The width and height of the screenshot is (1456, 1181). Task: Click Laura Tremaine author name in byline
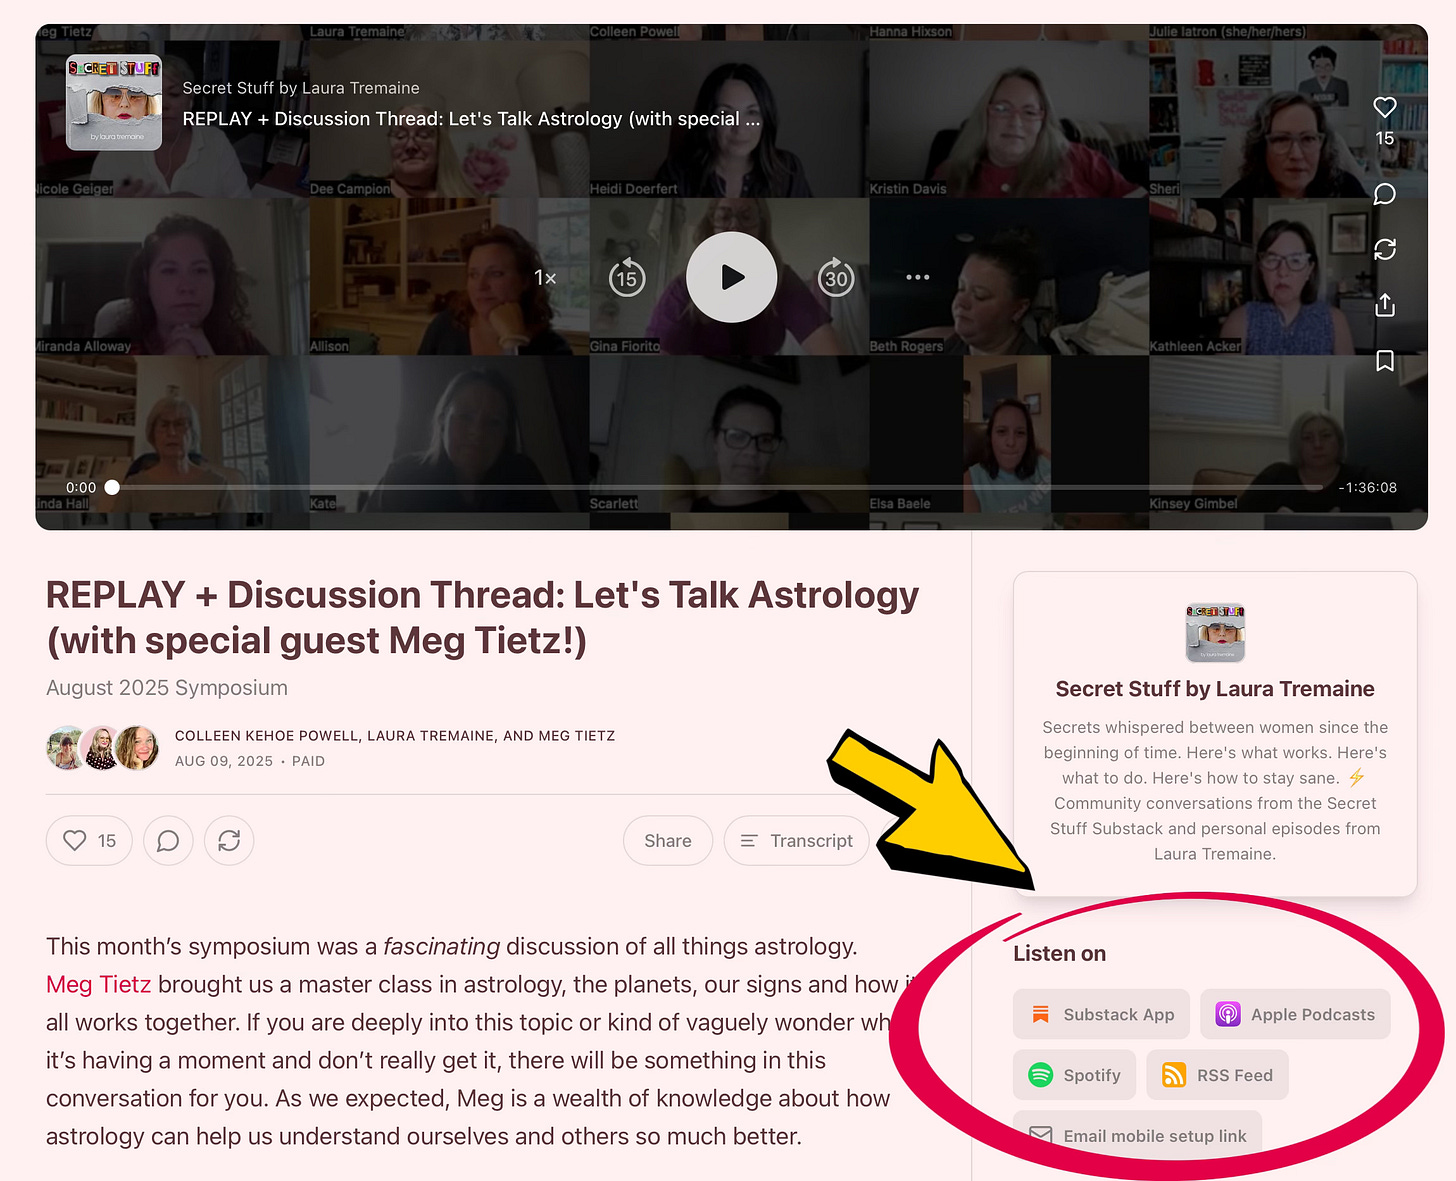click(x=431, y=736)
